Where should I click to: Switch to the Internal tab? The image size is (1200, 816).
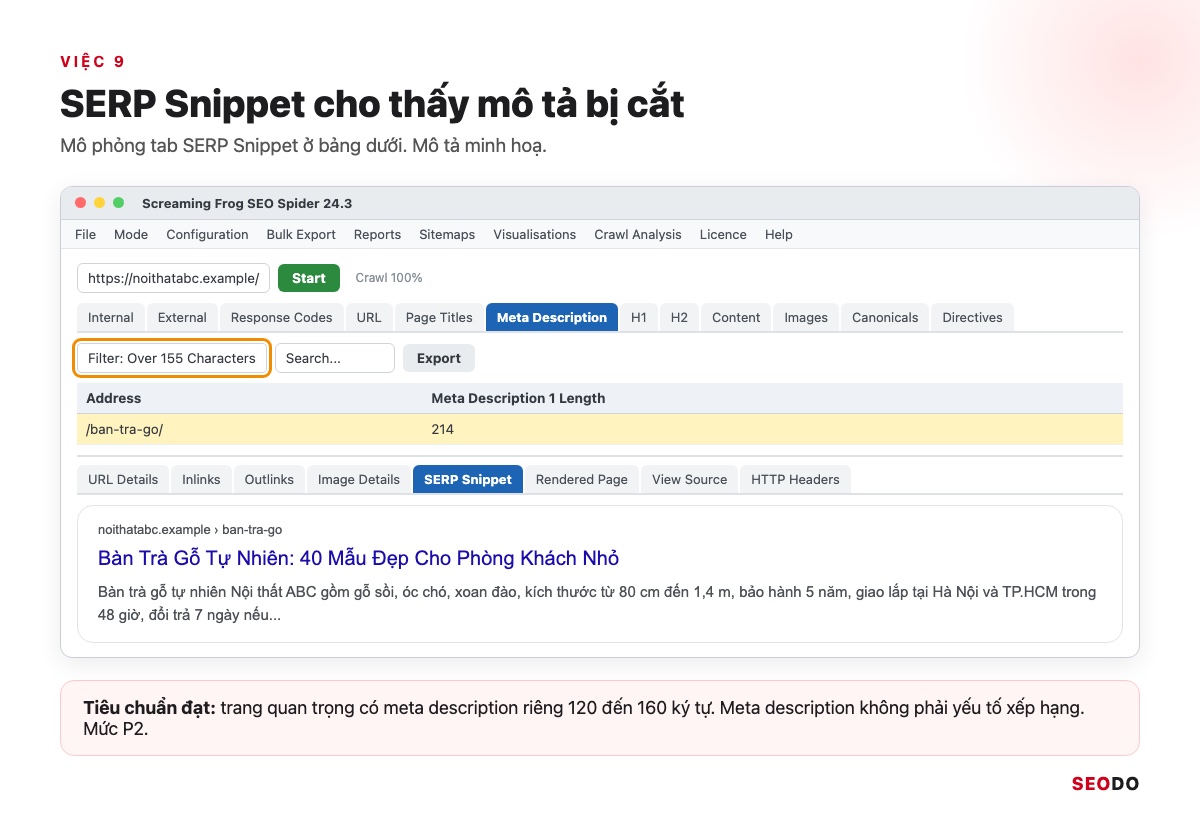(x=111, y=317)
